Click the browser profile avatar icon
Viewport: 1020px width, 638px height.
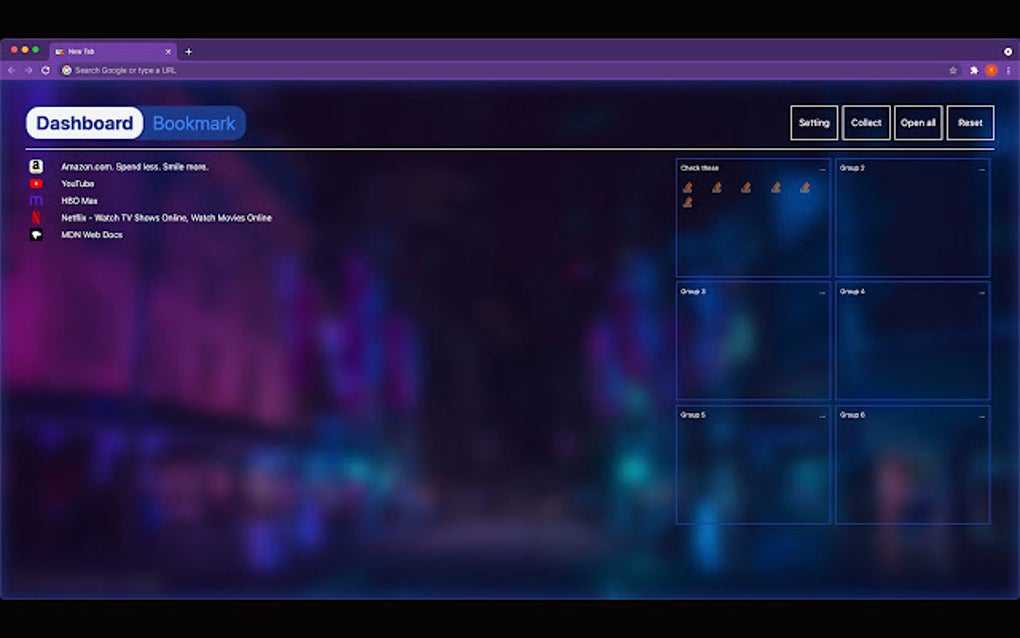[x=991, y=70]
